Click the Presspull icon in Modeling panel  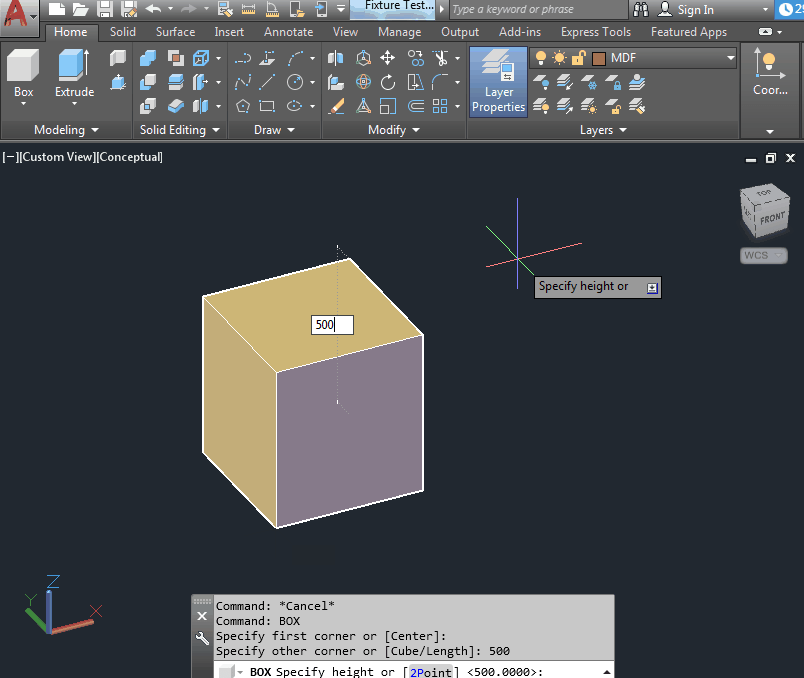tap(118, 82)
